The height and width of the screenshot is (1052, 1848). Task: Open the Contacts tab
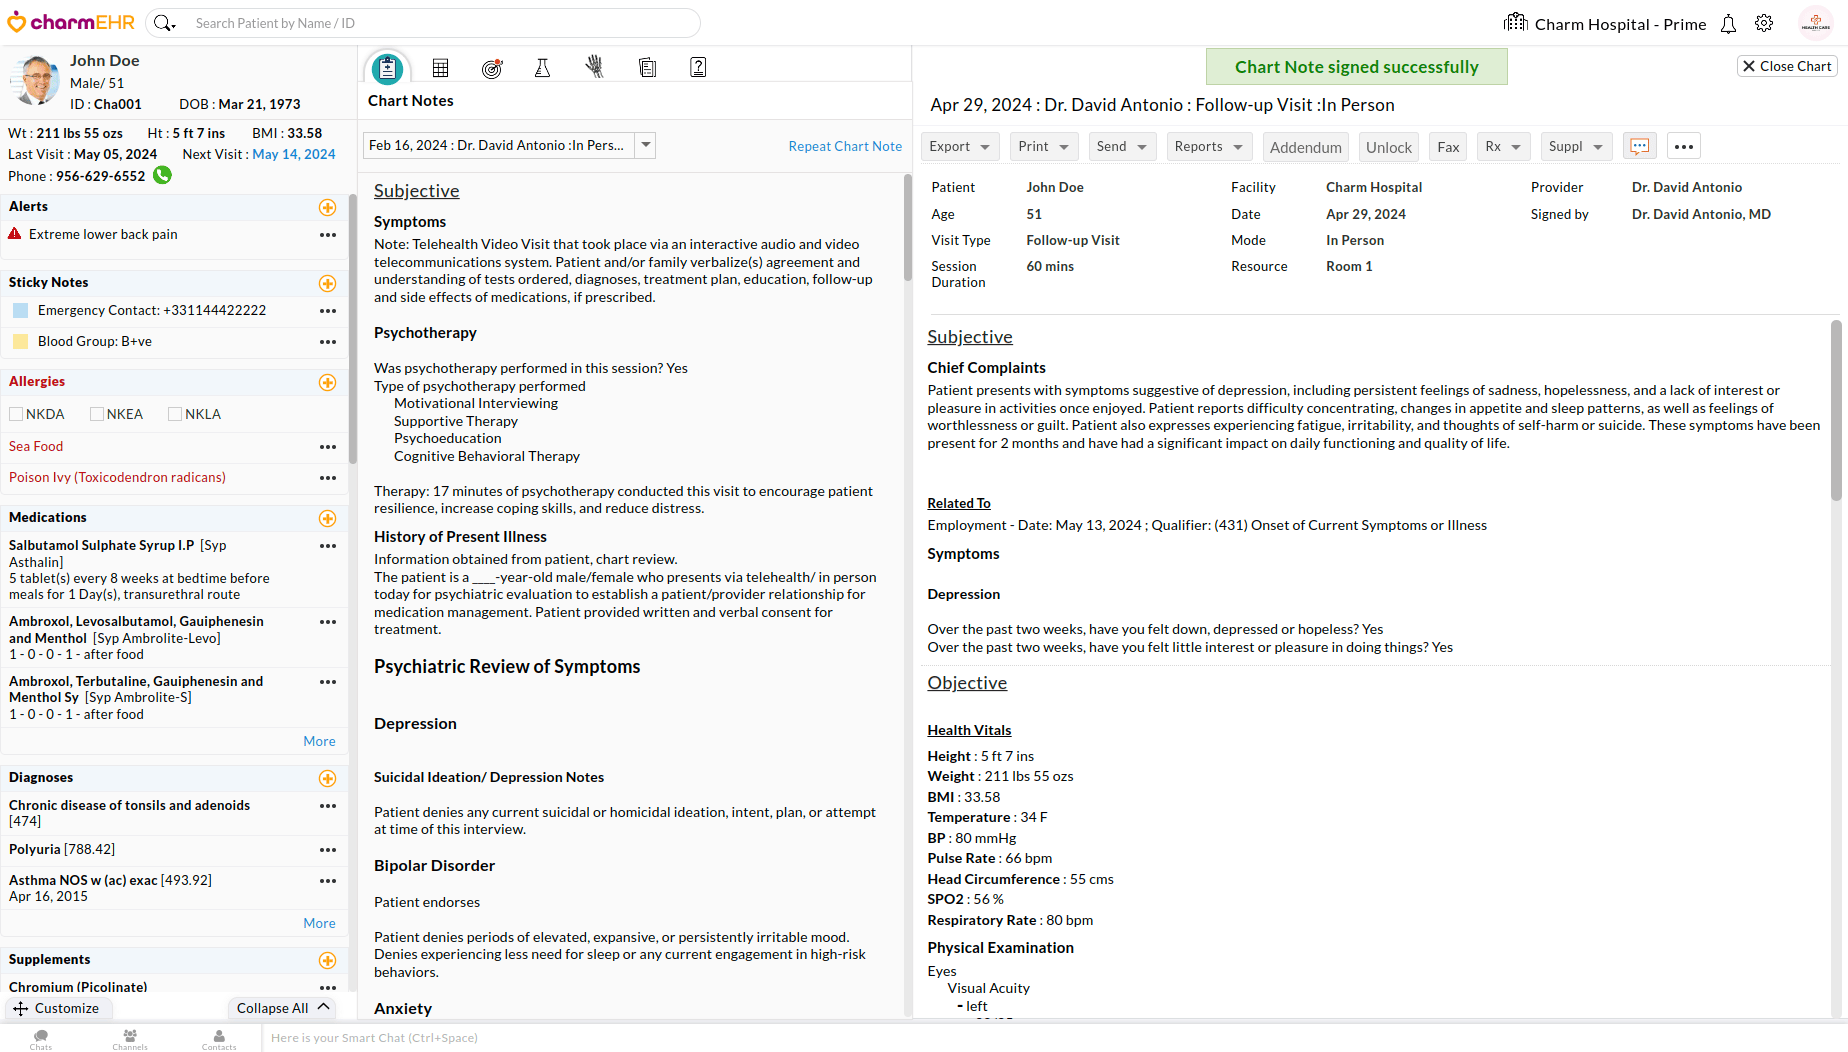pos(219,1039)
